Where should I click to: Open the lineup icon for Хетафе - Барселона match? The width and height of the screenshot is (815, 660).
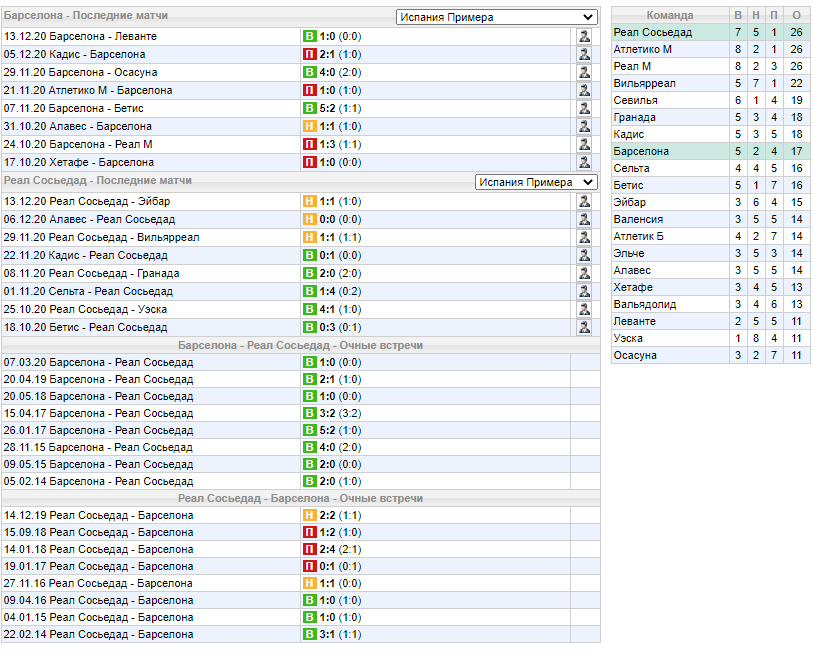pyautogui.click(x=584, y=162)
